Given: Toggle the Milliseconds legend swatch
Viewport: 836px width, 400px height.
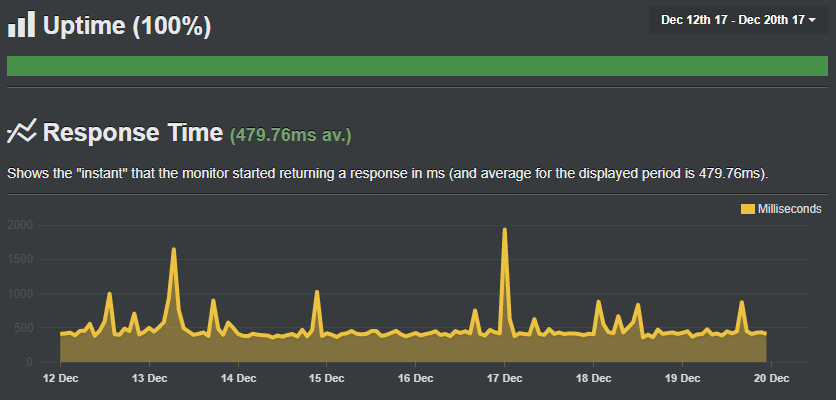Looking at the screenshot, I should click(x=748, y=209).
